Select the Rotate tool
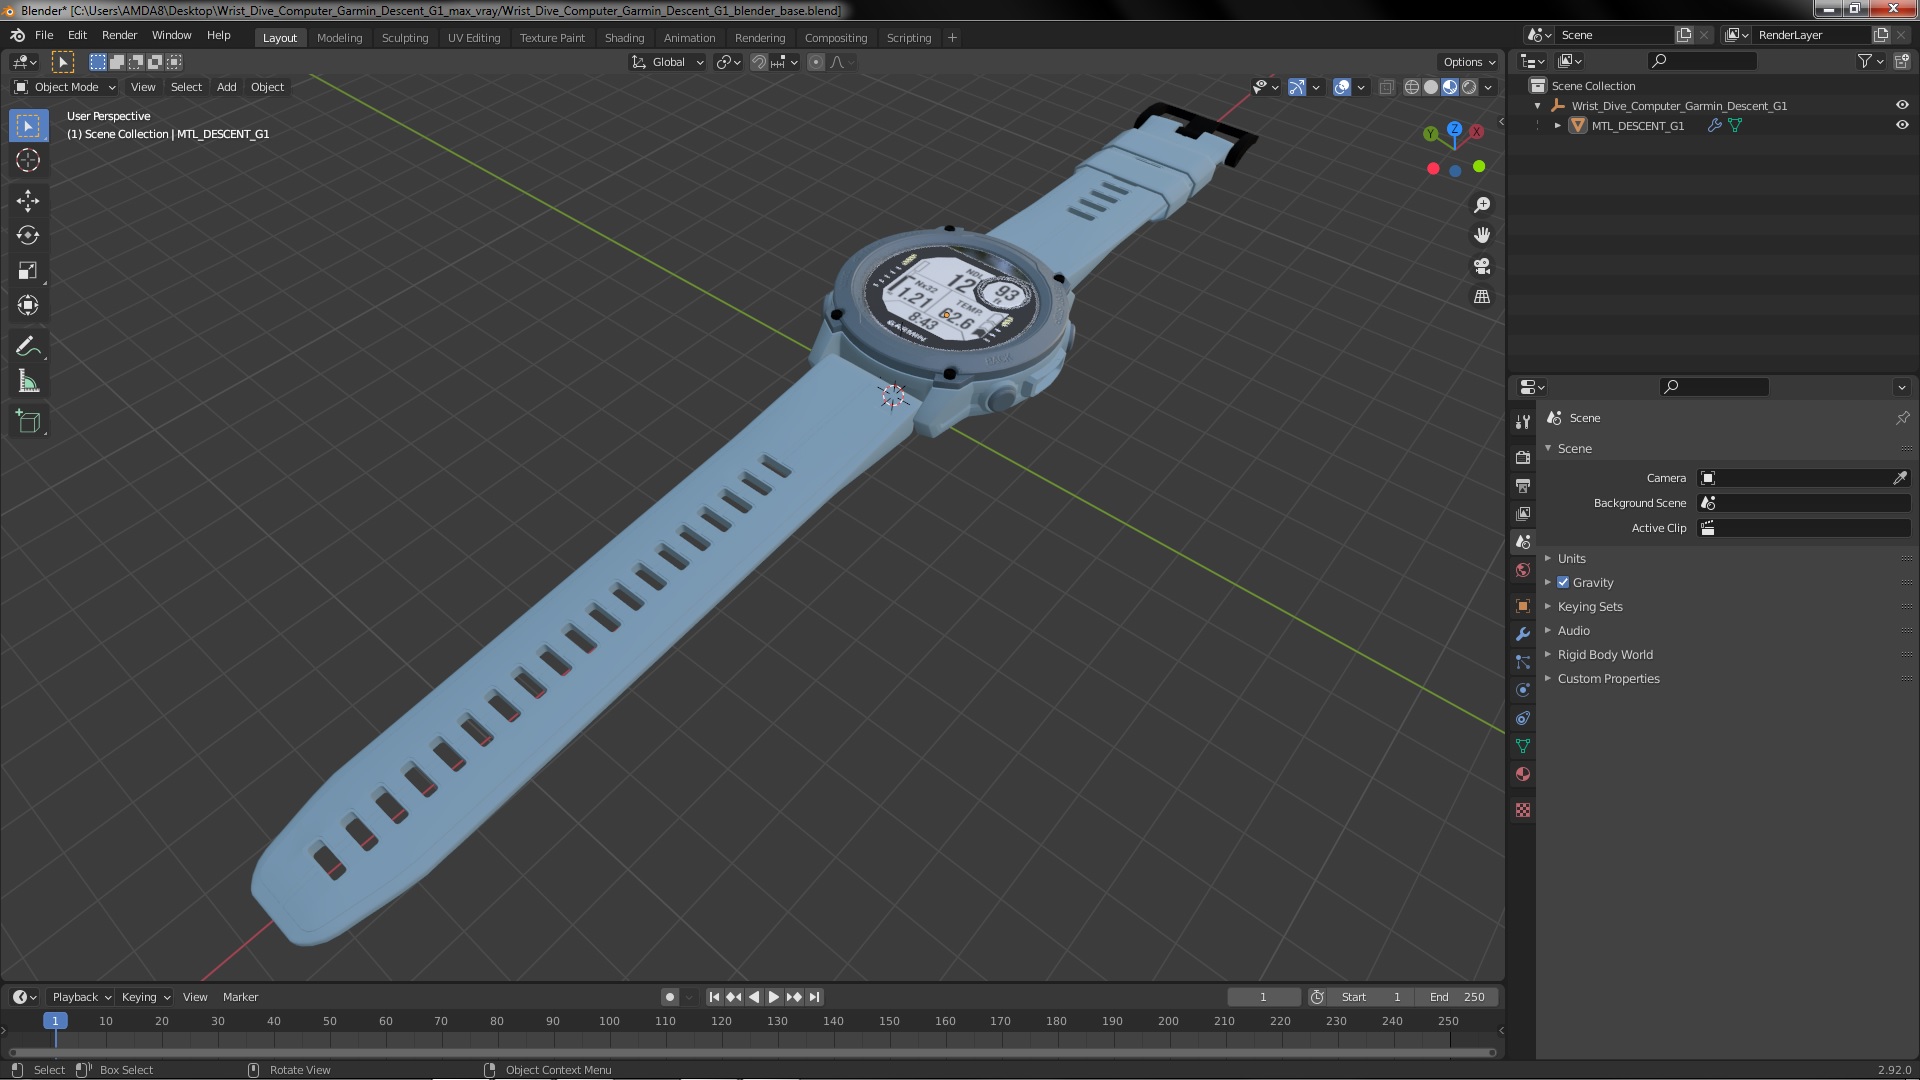The height and width of the screenshot is (1080, 1920). coord(28,236)
